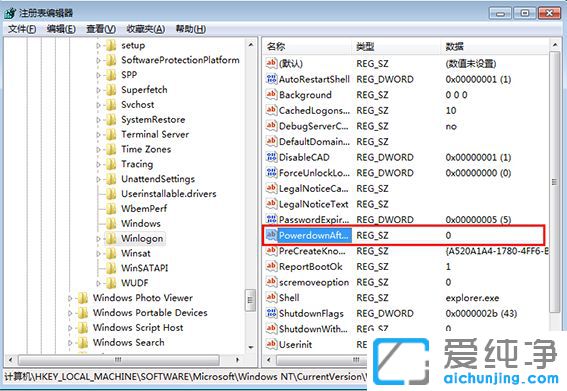Click the UnattendSettings folder icon
The height and width of the screenshot is (391, 567).
[x=111, y=179]
